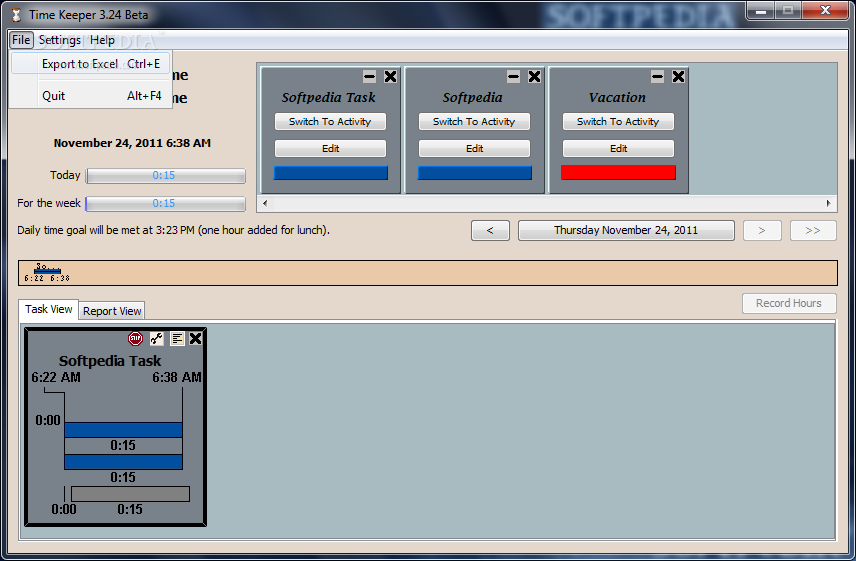Minimize the Vacation activity card
The image size is (856, 561).
[x=658, y=77]
